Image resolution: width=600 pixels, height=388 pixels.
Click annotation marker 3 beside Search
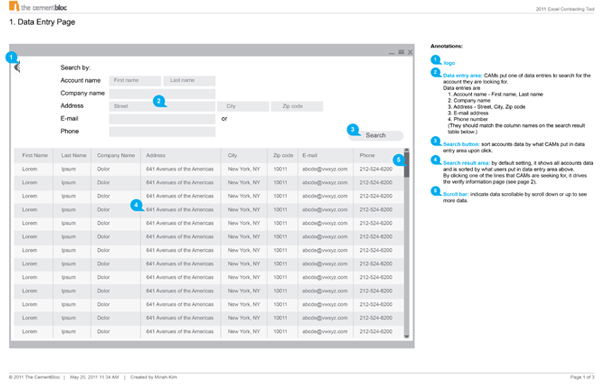point(353,130)
